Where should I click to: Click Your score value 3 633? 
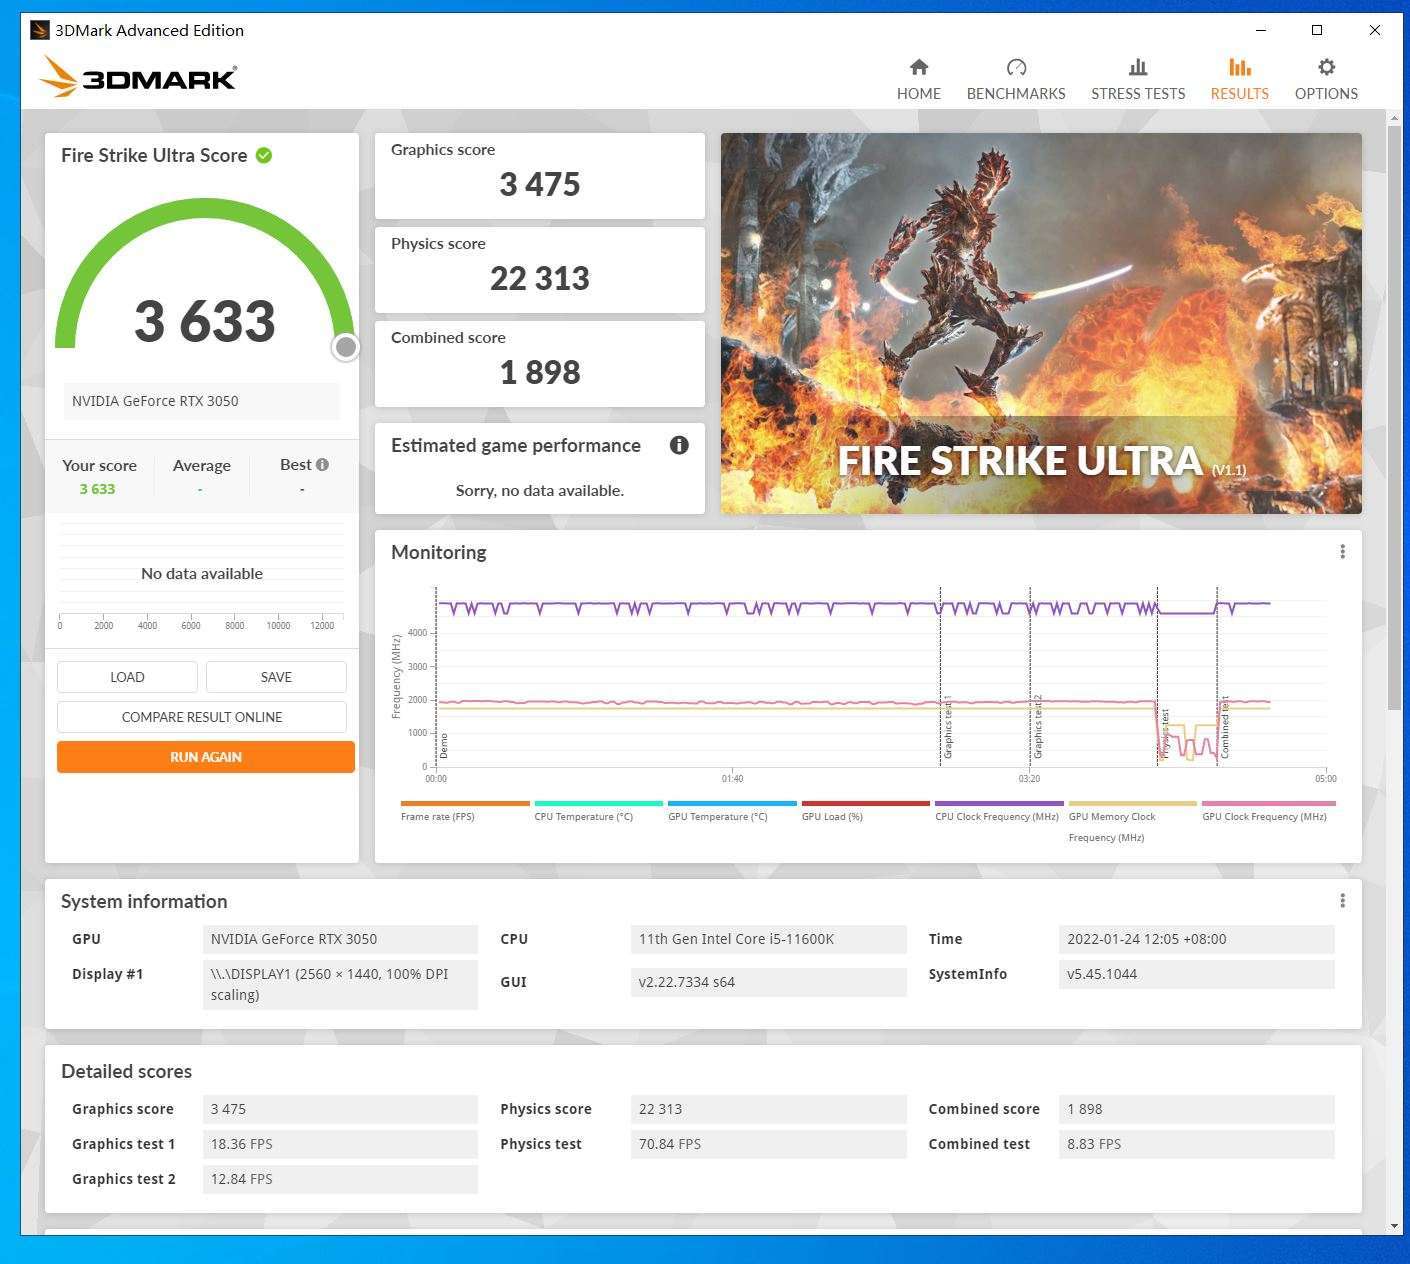[x=97, y=489]
